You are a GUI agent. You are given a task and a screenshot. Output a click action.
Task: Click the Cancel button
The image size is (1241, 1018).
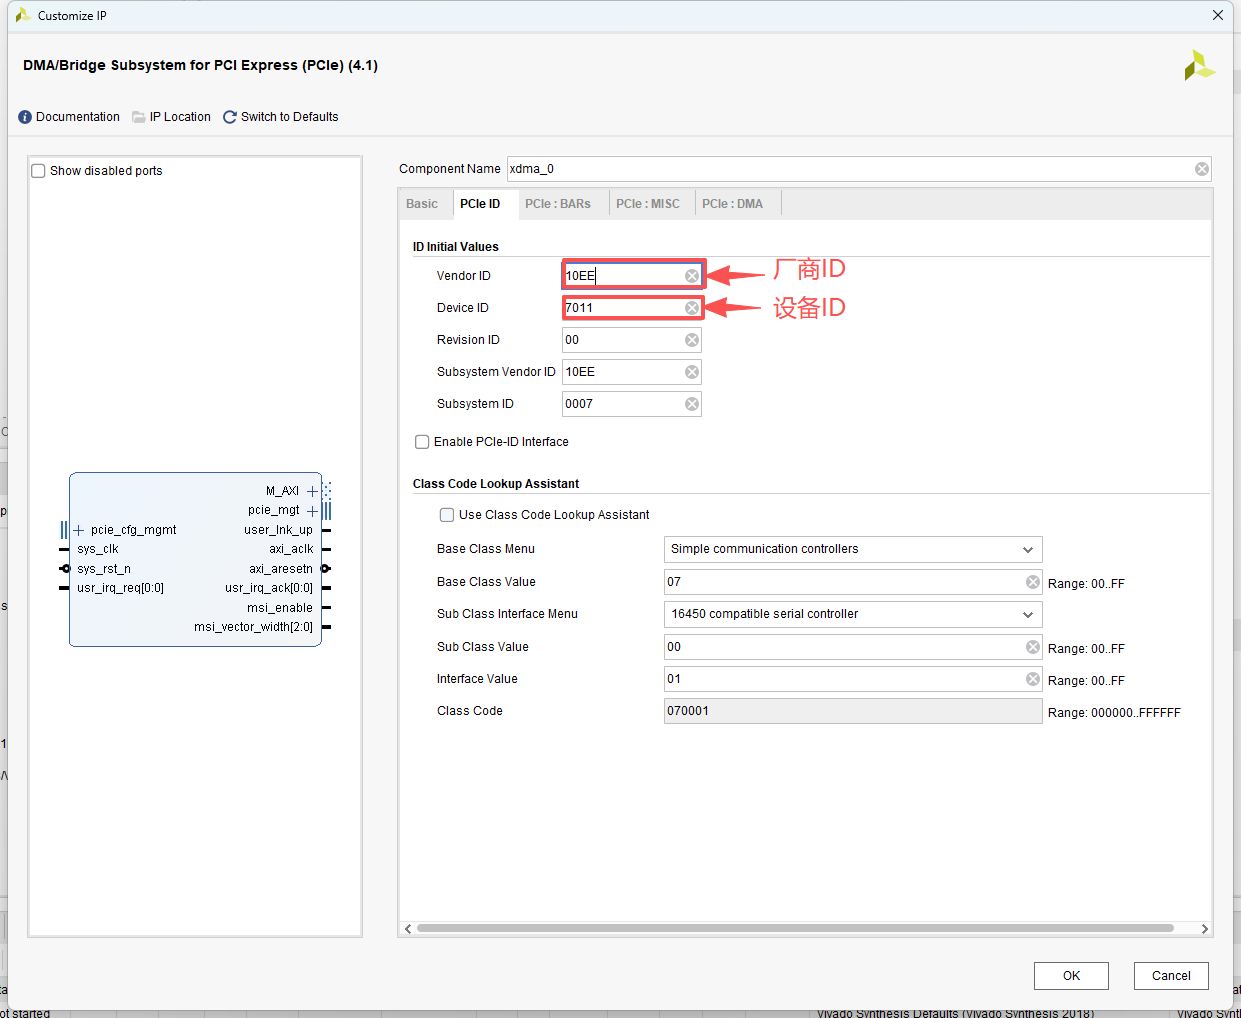[x=1171, y=976]
